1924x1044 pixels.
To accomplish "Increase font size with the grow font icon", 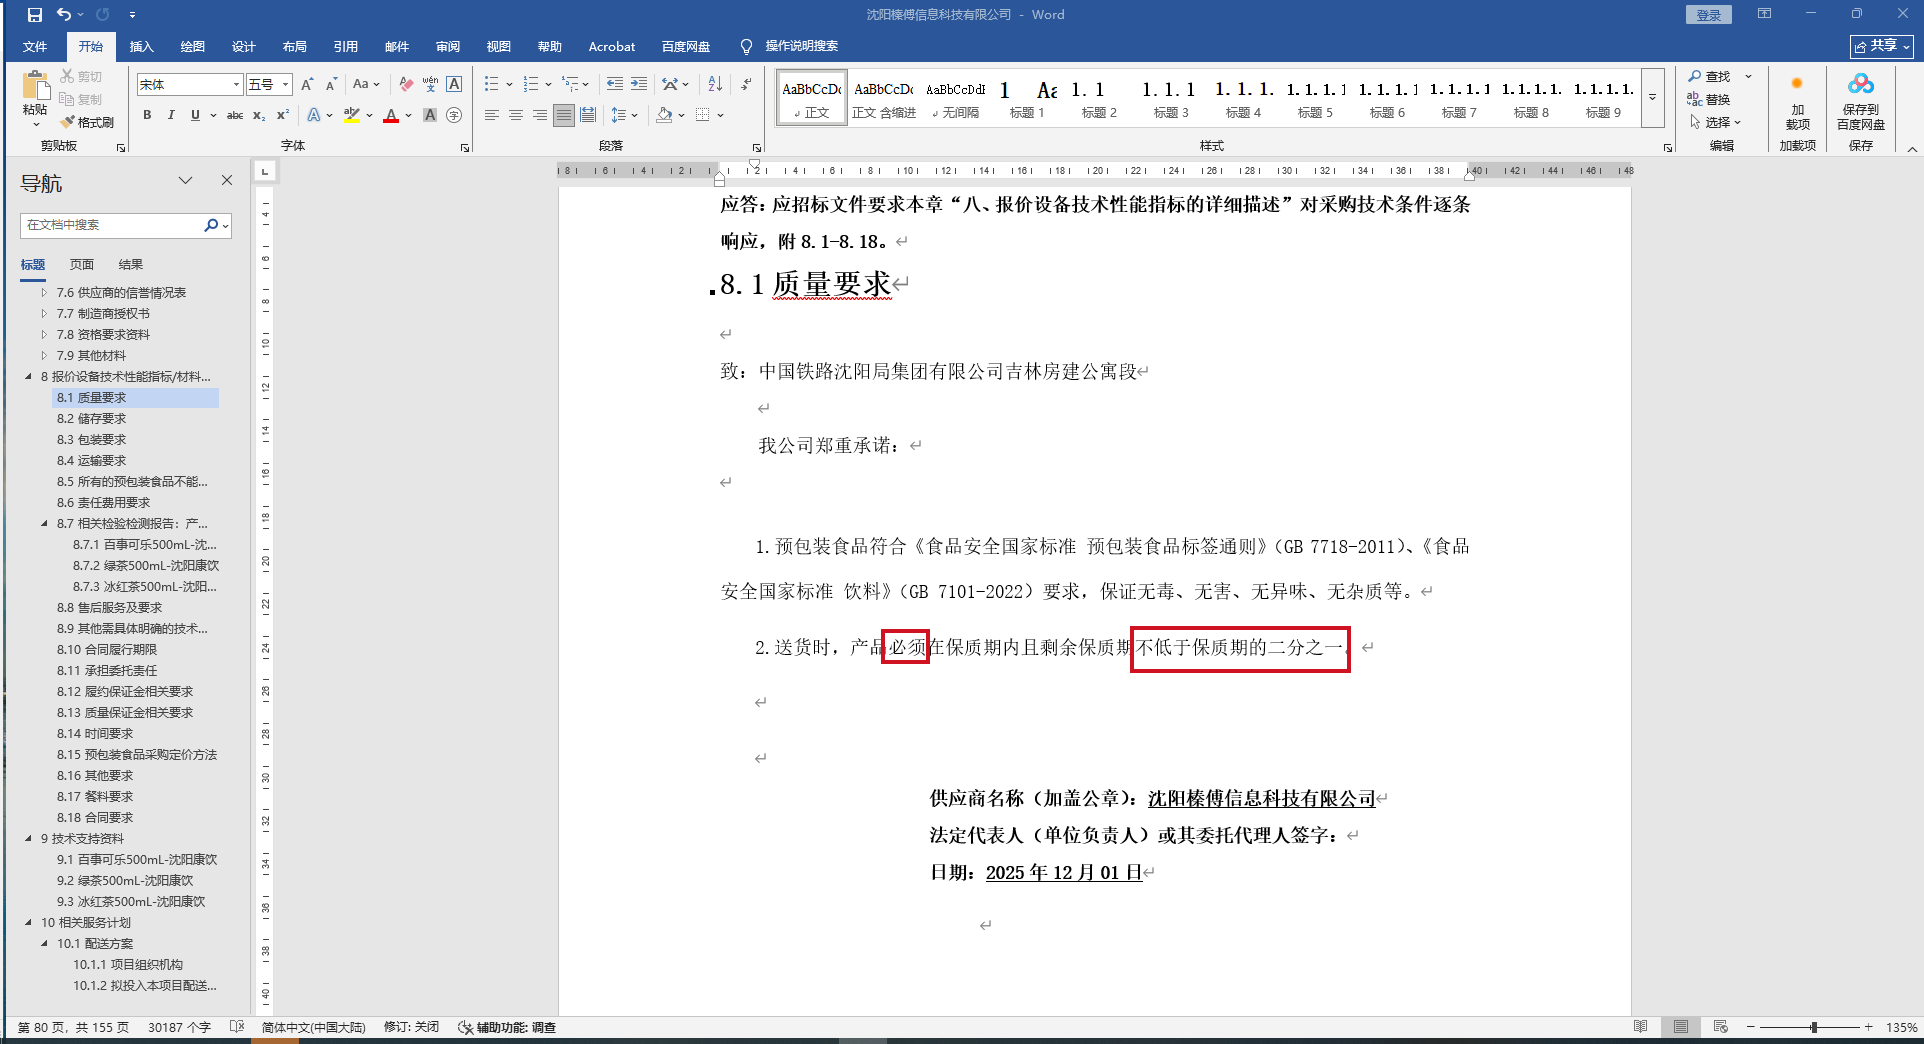I will pos(307,85).
